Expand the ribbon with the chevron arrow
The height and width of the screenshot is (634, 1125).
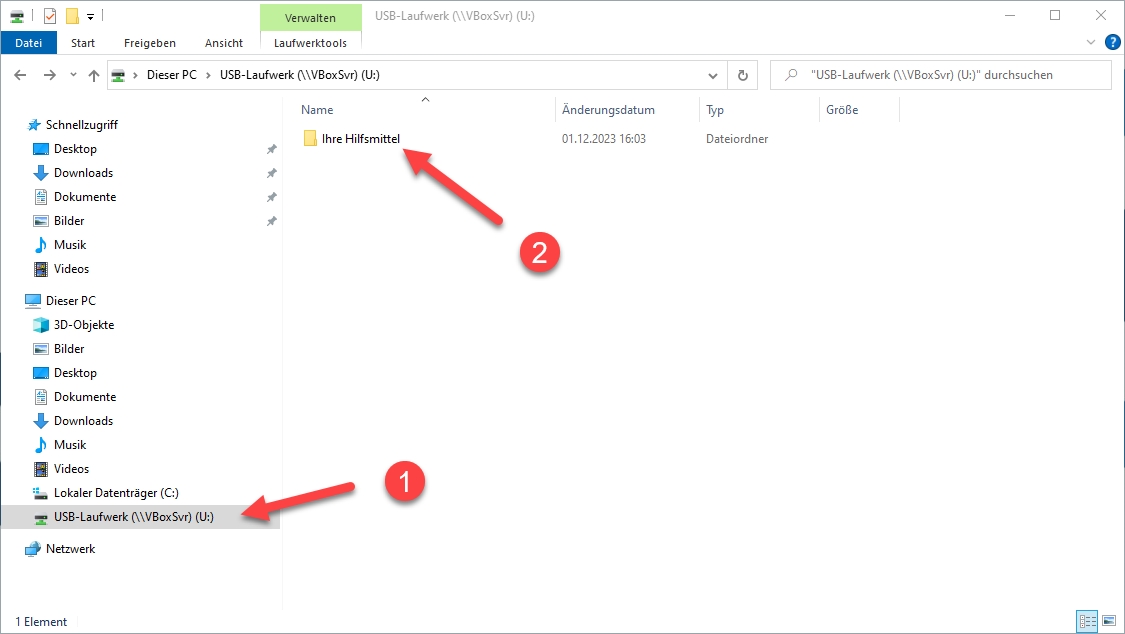pos(1091,43)
